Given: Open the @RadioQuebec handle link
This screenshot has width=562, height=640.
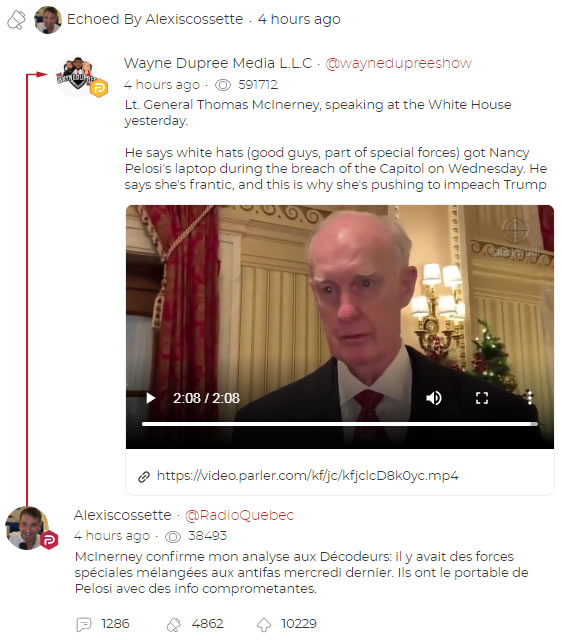Looking at the screenshot, I should [239, 516].
